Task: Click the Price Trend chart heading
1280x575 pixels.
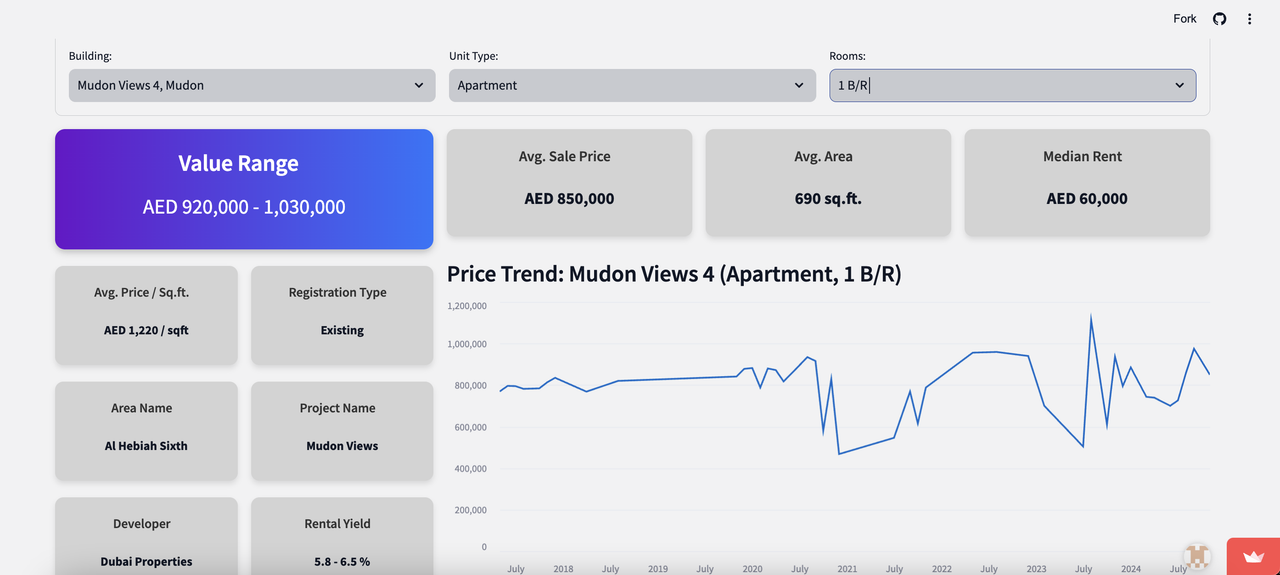Action: [674, 274]
